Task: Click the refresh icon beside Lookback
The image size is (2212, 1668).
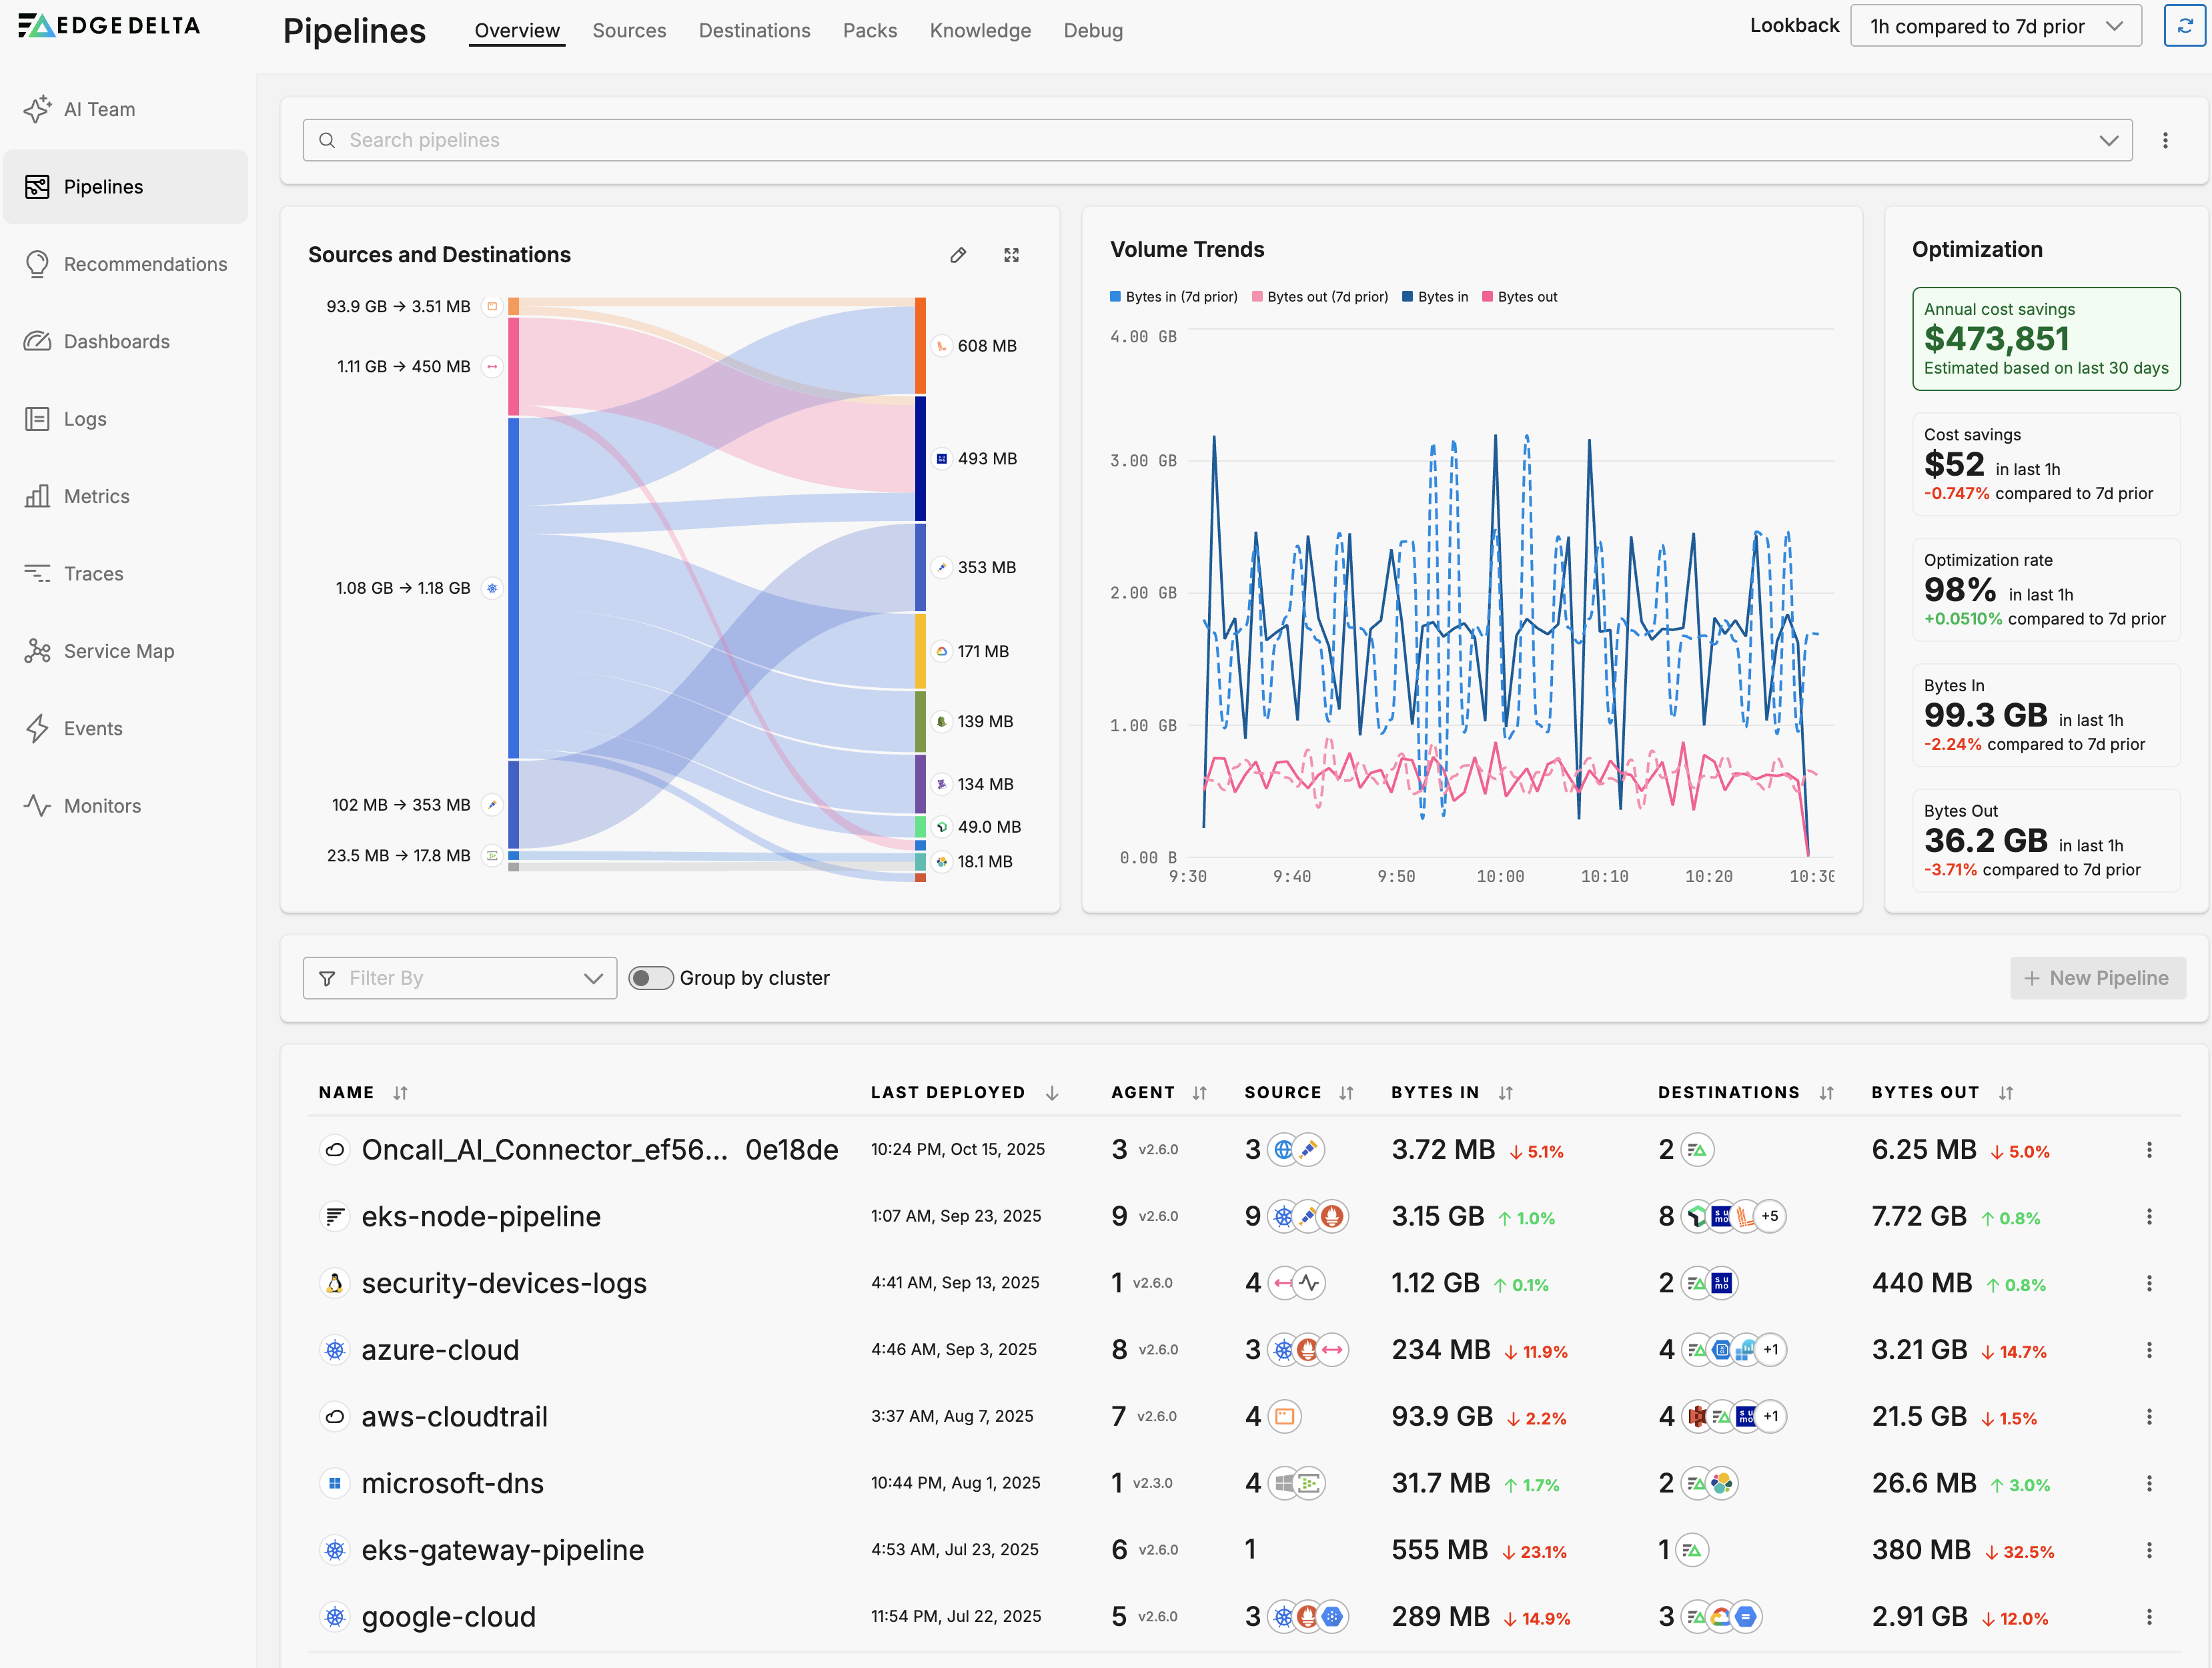Action: pos(2184,26)
